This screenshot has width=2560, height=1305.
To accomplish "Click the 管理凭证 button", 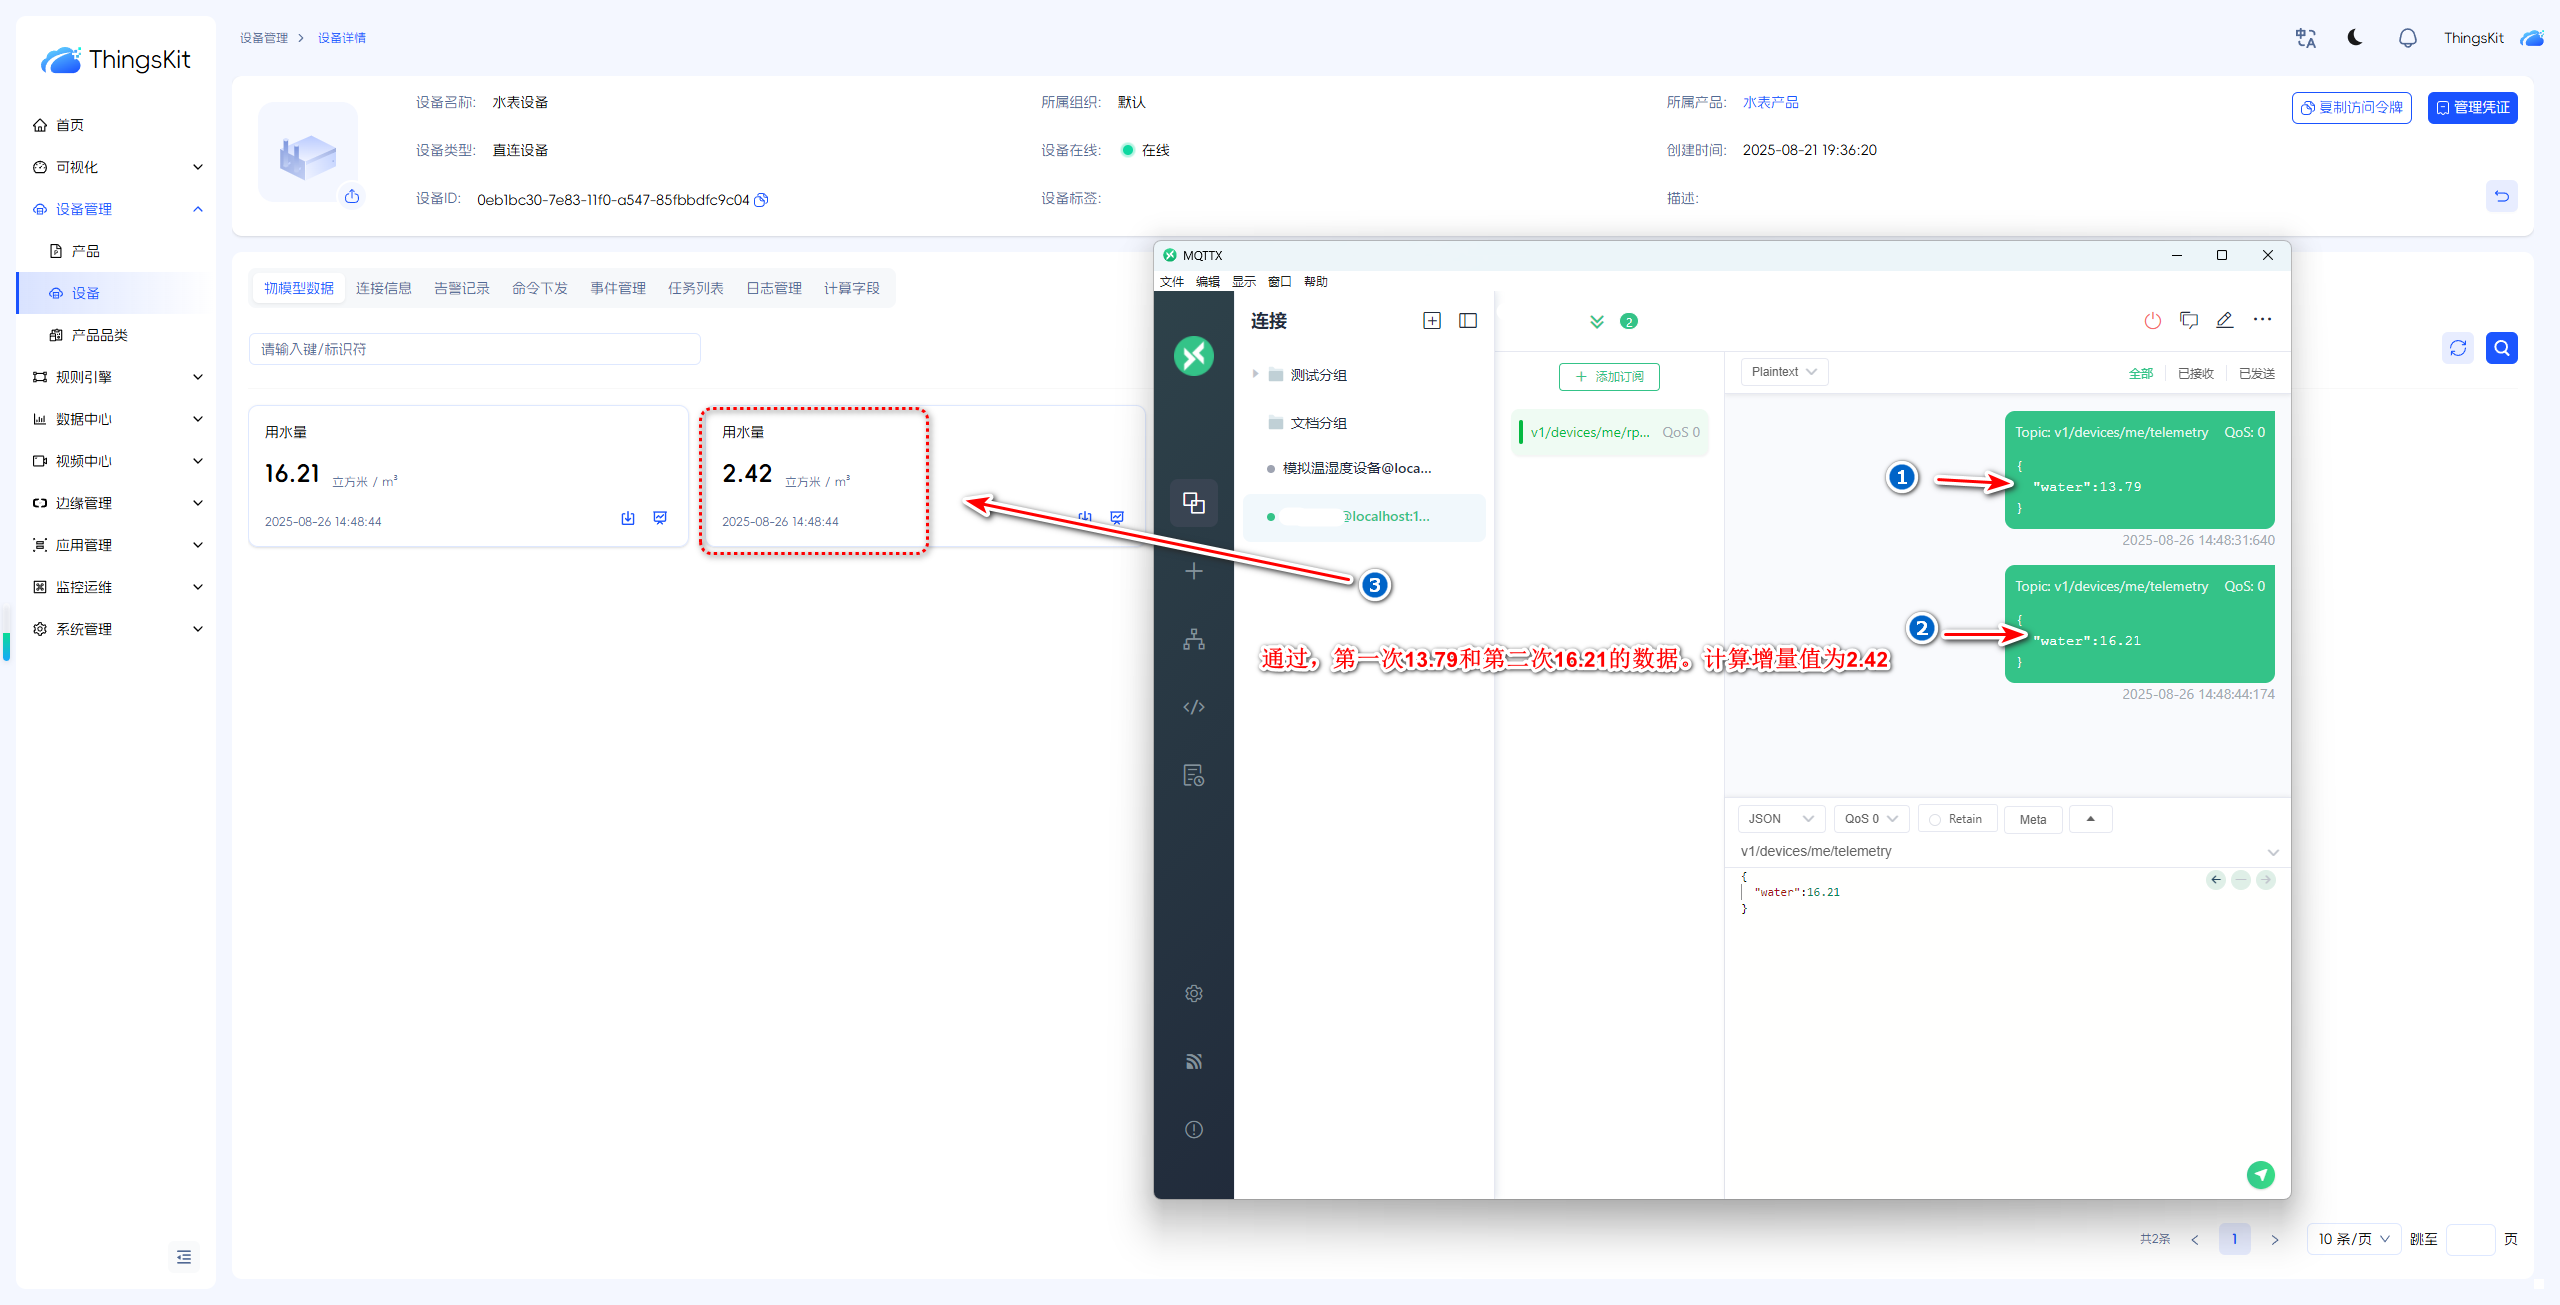I will click(x=2472, y=108).
